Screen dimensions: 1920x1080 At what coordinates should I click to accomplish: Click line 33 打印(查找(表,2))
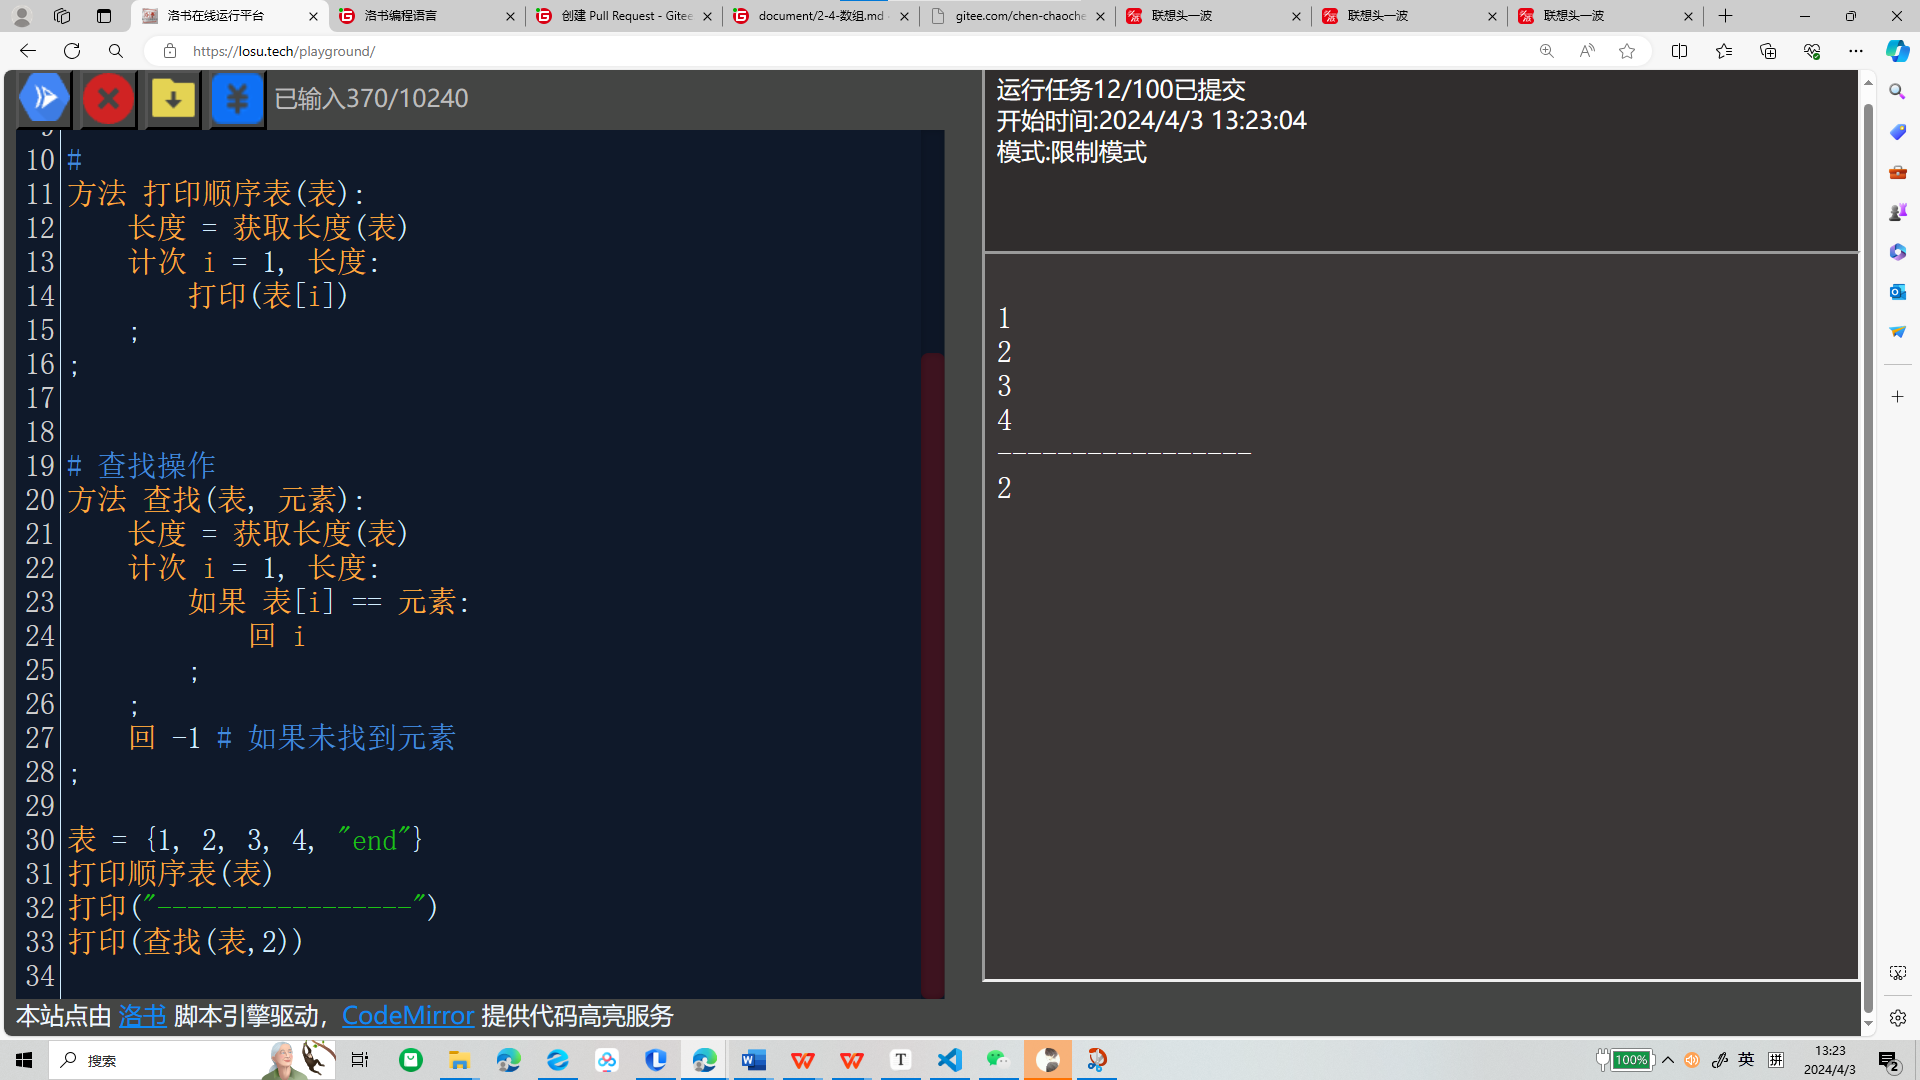pos(185,942)
